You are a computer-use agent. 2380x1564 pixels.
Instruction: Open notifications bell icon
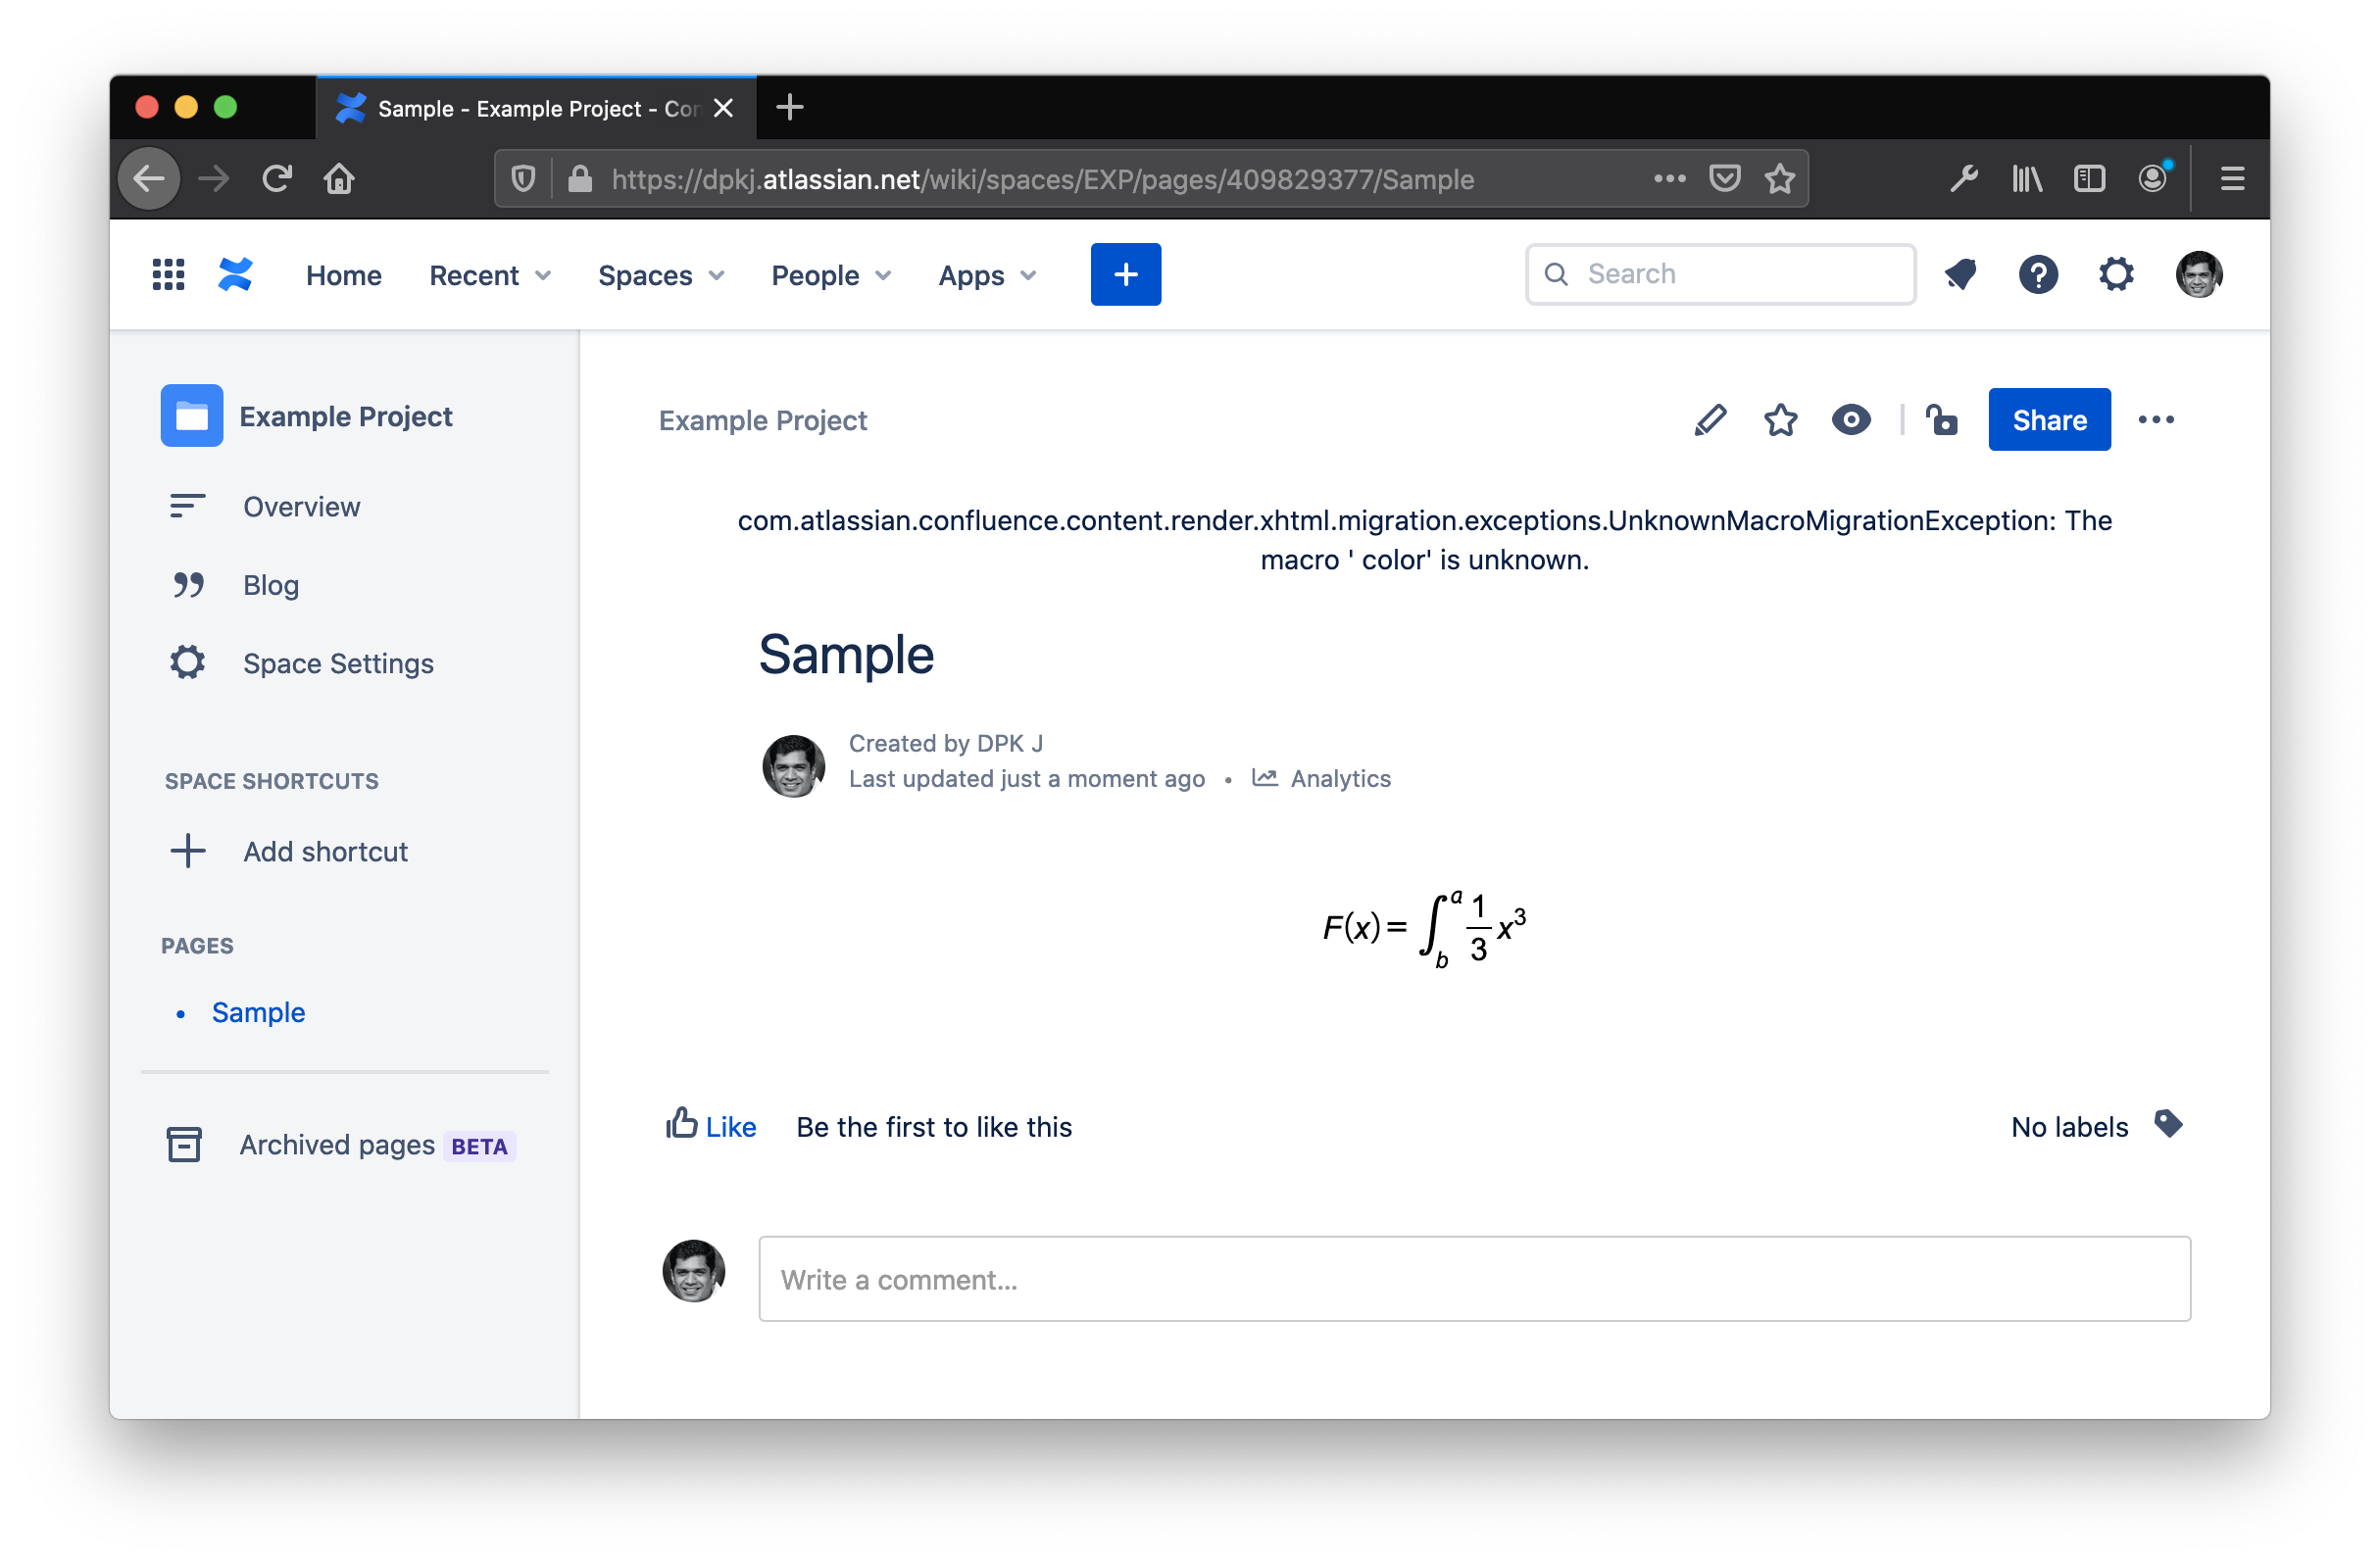point(1960,274)
